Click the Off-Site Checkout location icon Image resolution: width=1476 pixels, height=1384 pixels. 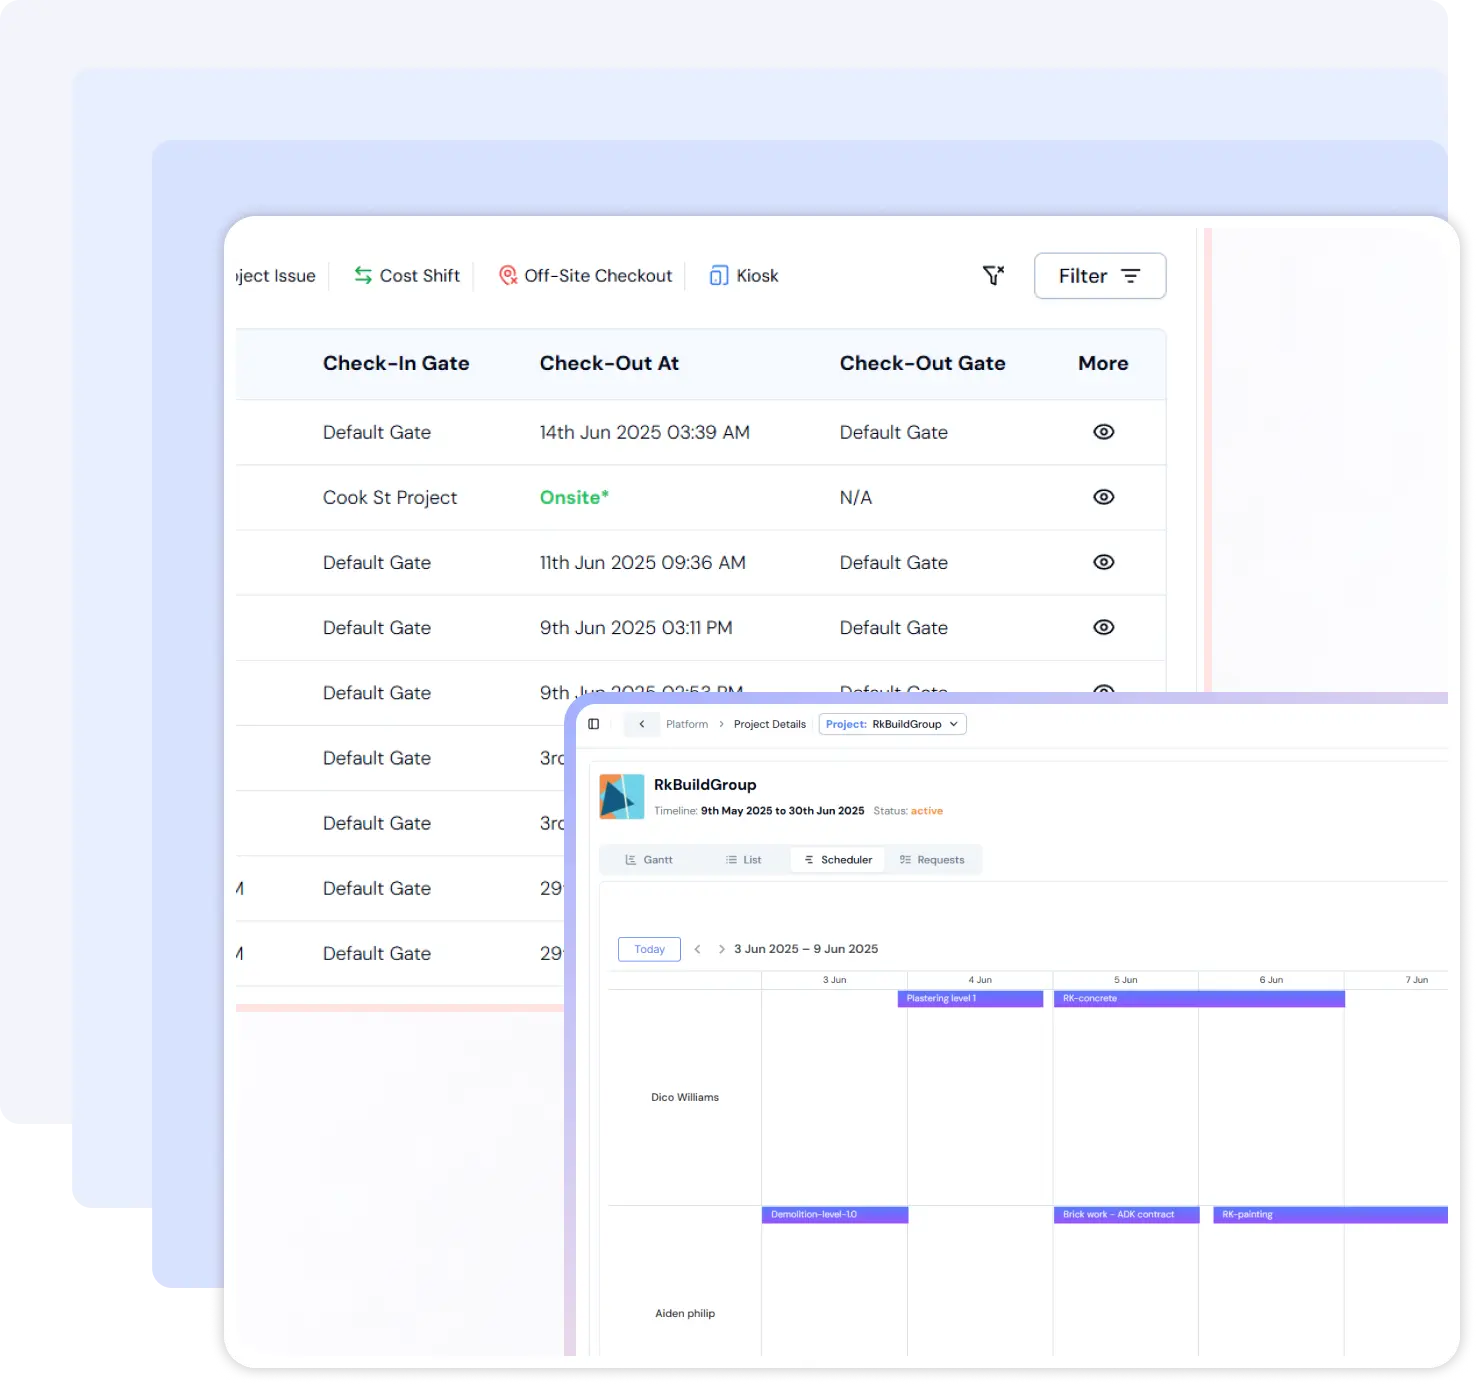click(508, 275)
